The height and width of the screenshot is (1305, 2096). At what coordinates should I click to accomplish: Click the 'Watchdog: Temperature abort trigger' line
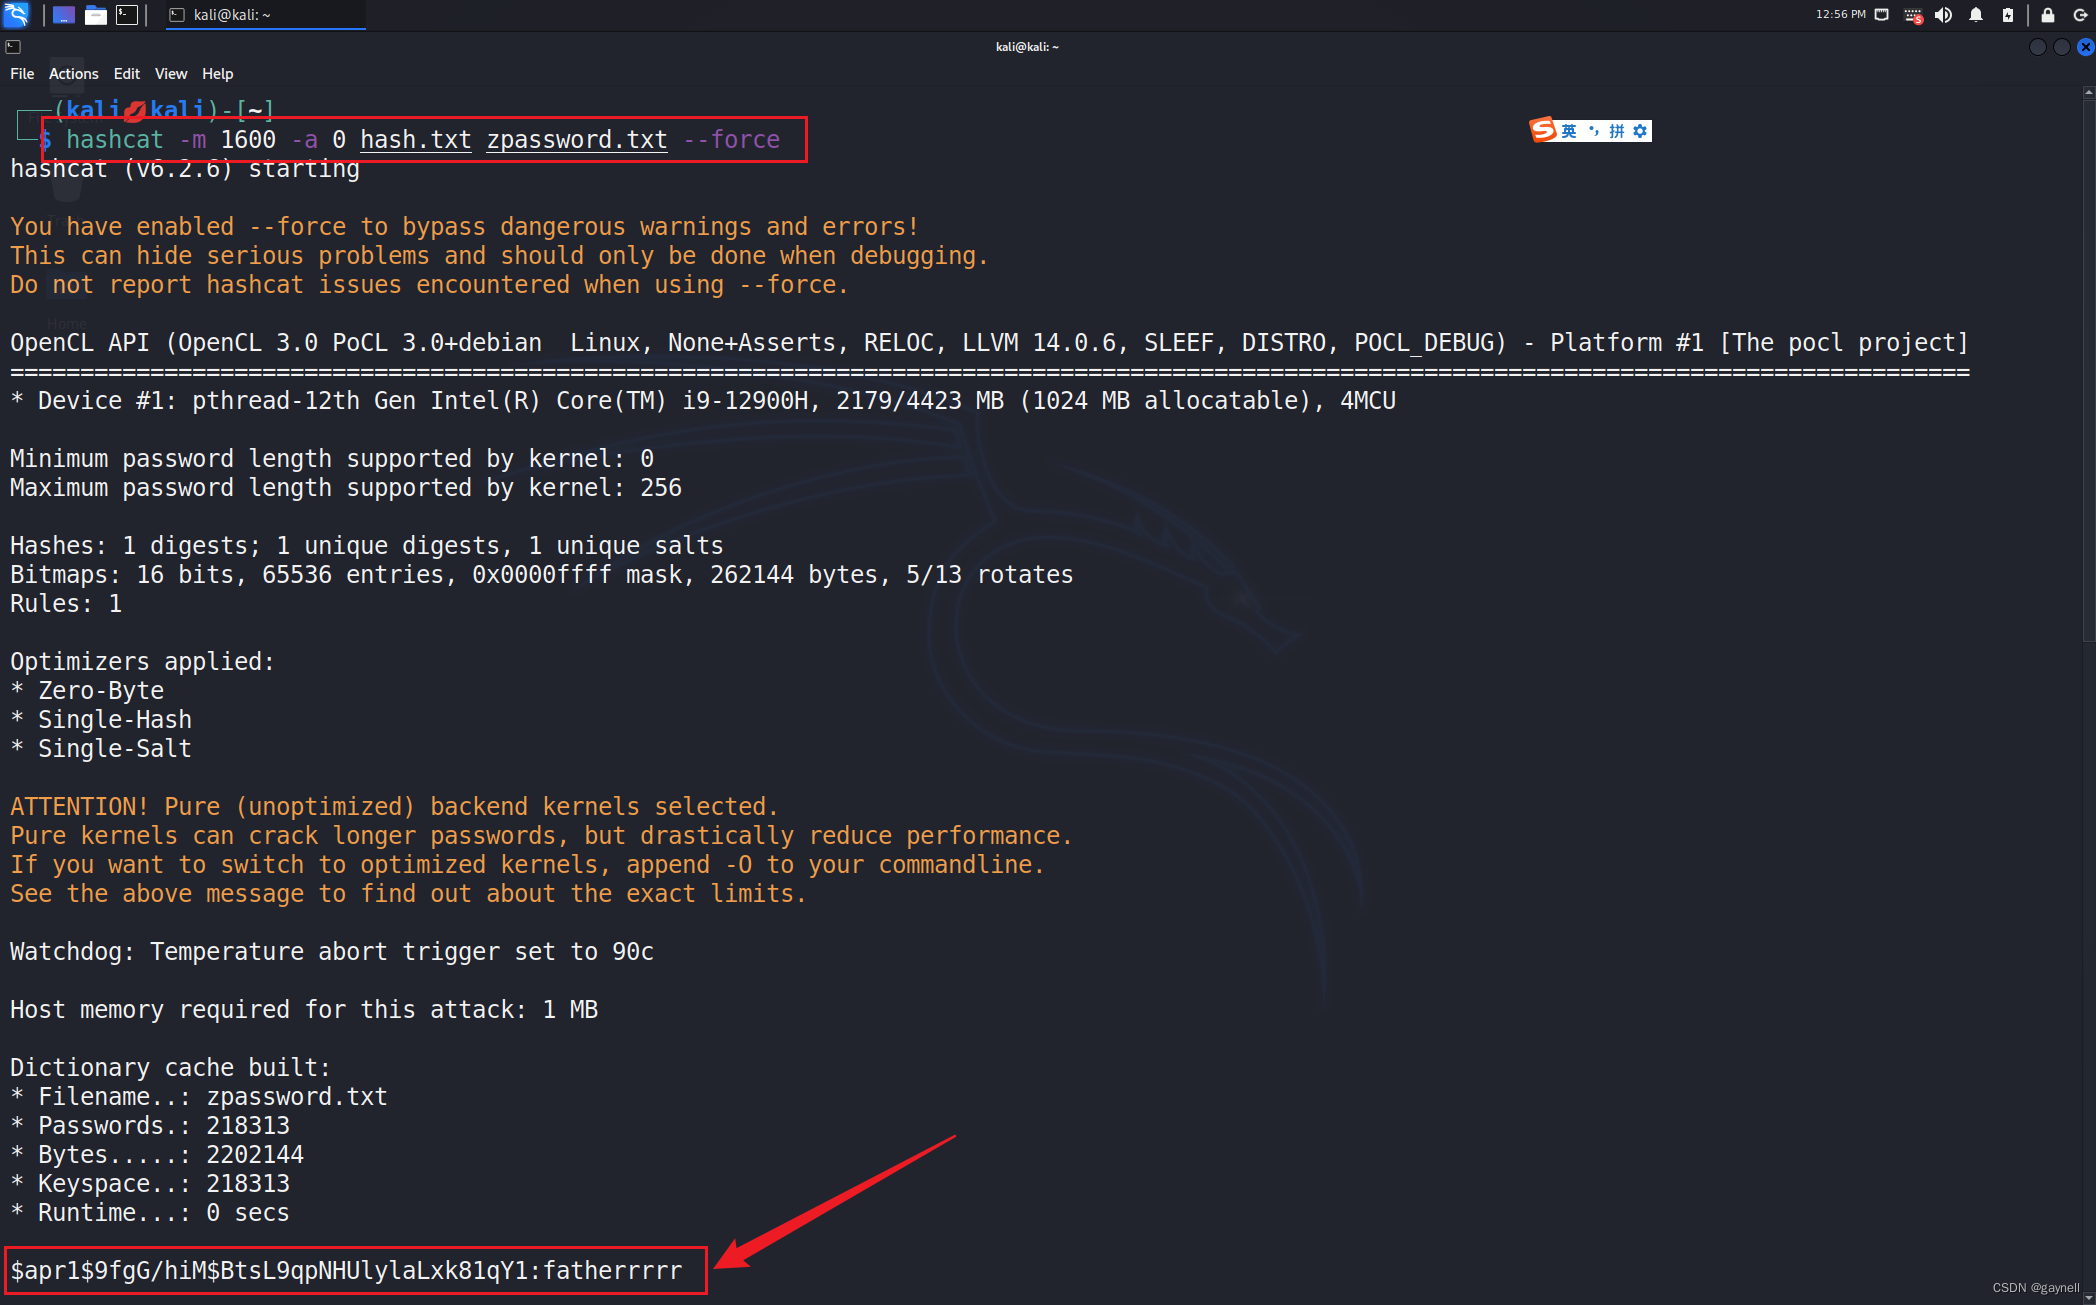tap(332, 952)
